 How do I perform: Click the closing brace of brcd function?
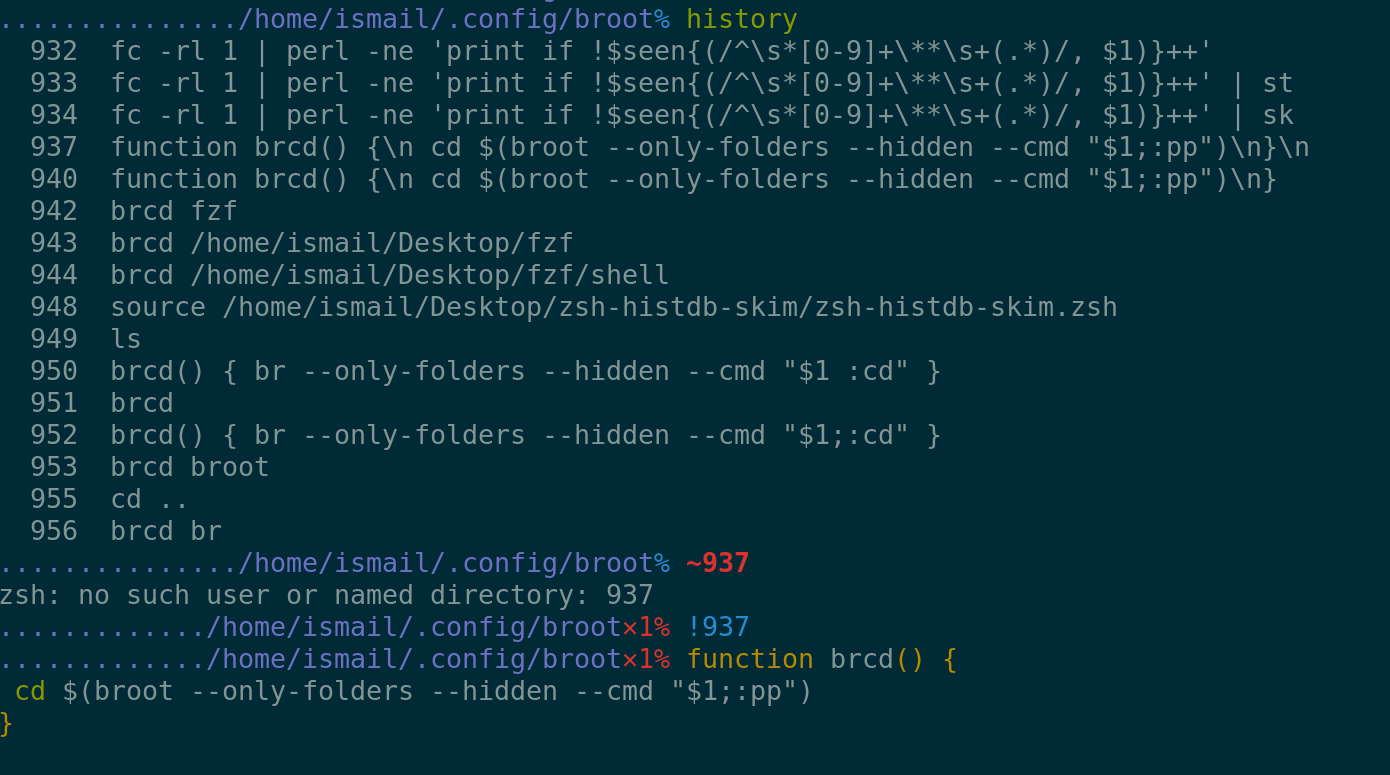click(x=7, y=723)
